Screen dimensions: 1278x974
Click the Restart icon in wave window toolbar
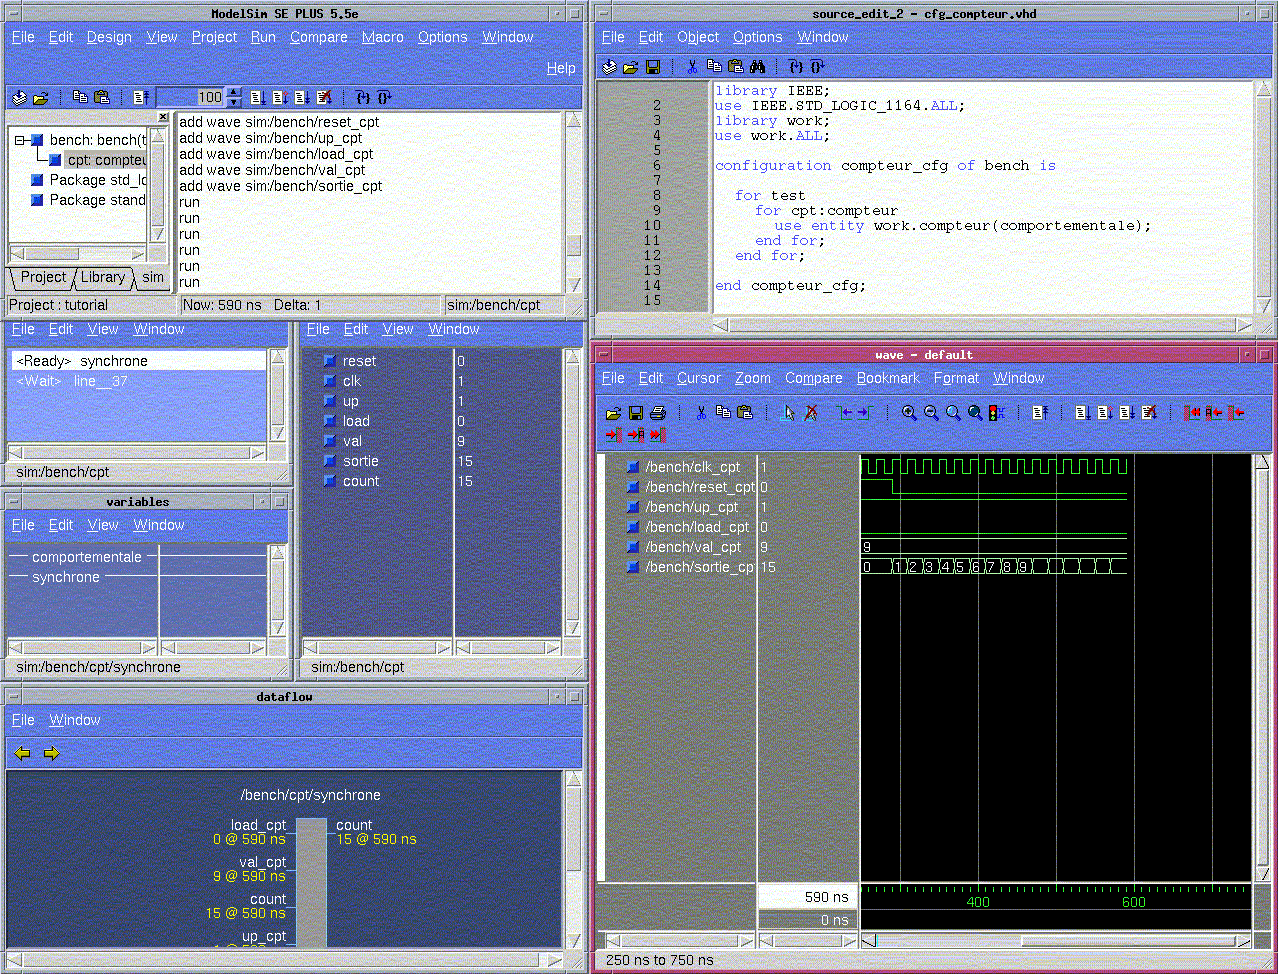point(1040,412)
